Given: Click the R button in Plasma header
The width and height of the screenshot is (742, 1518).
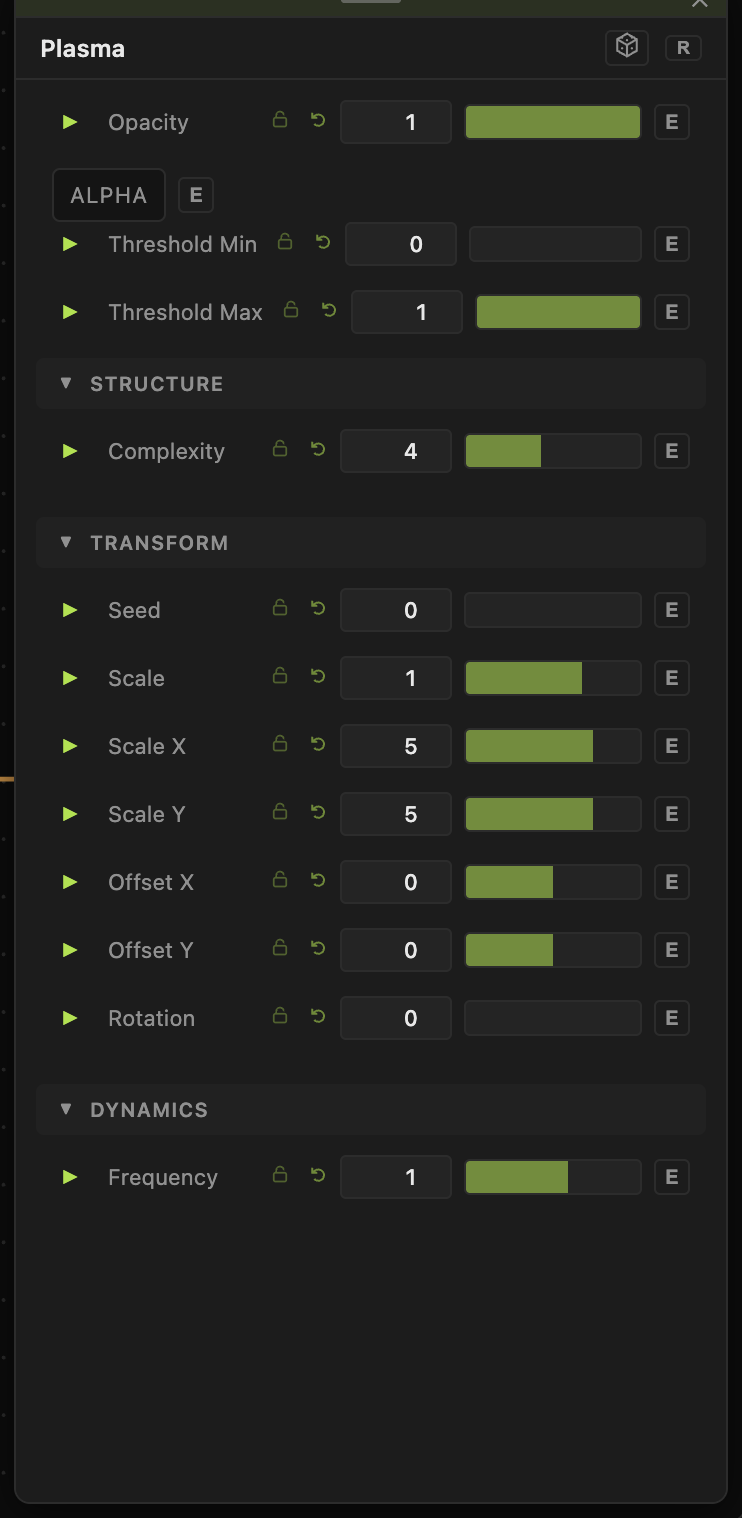Looking at the screenshot, I should pyautogui.click(x=684, y=48).
